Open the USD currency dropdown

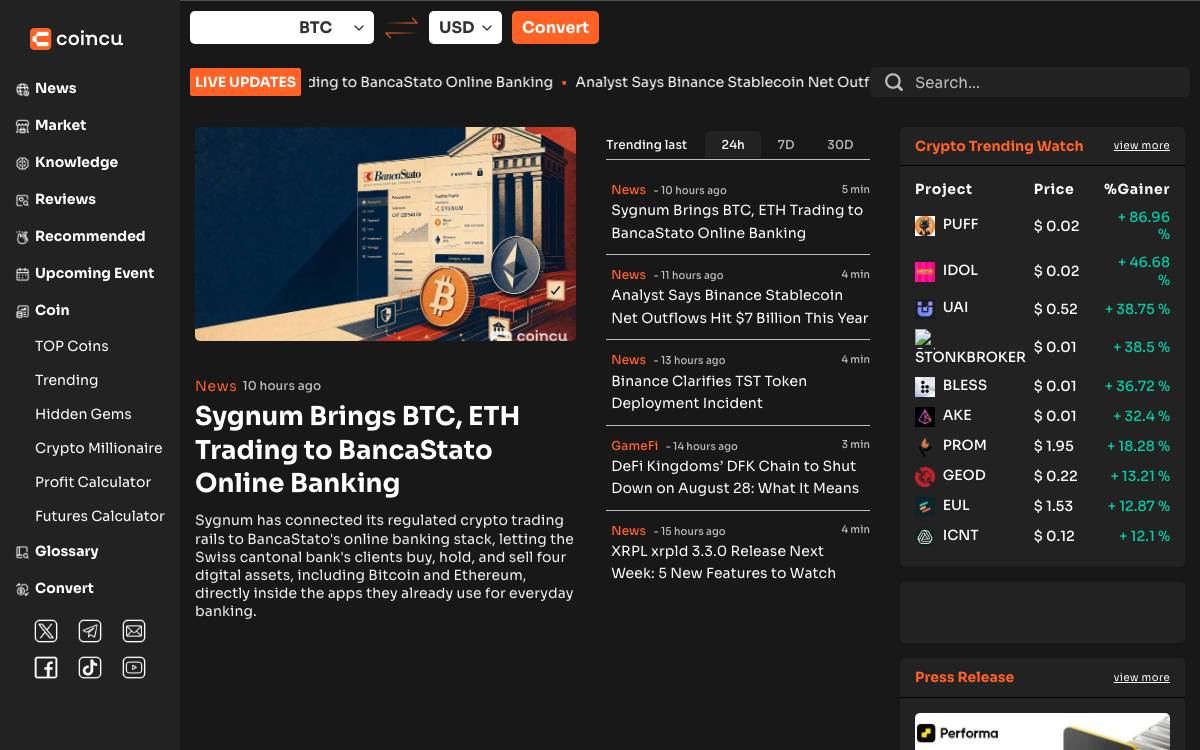(465, 28)
